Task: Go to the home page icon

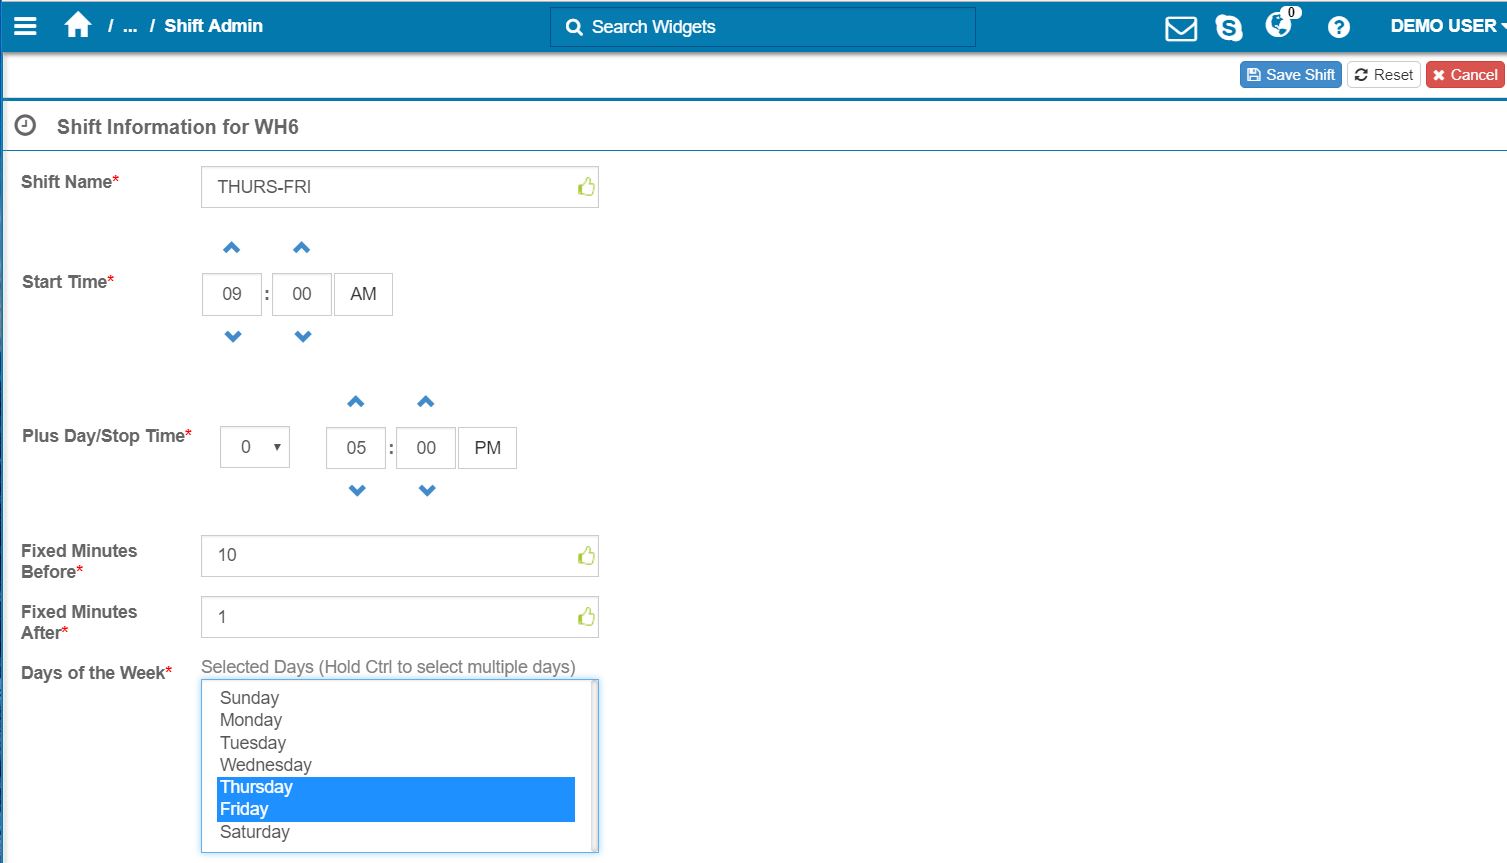Action: tap(78, 26)
